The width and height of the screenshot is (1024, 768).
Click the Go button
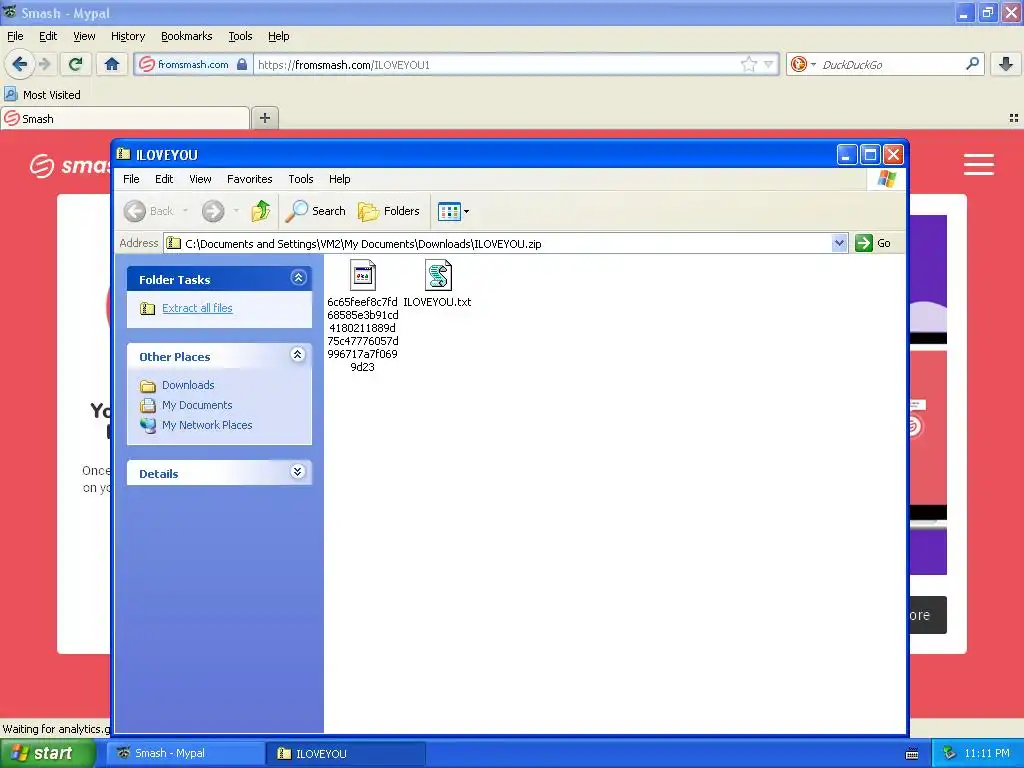(873, 243)
